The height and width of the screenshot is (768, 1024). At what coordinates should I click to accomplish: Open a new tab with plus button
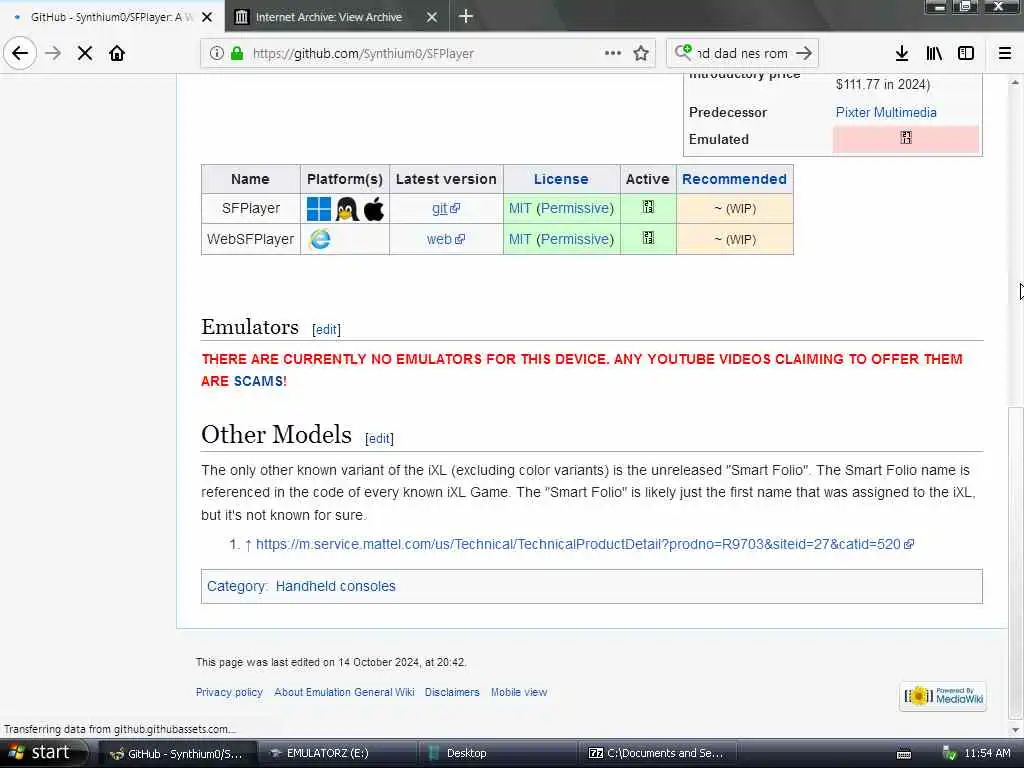tap(466, 16)
